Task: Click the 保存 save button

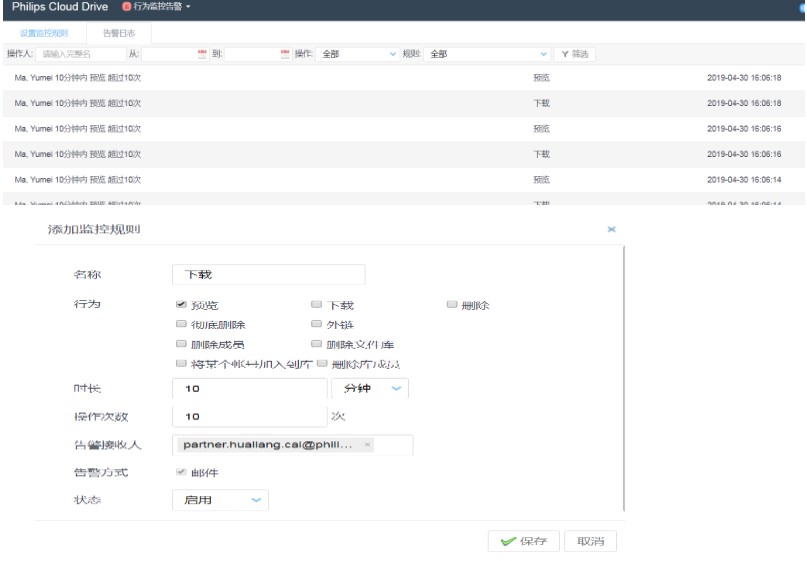Action: [523, 541]
